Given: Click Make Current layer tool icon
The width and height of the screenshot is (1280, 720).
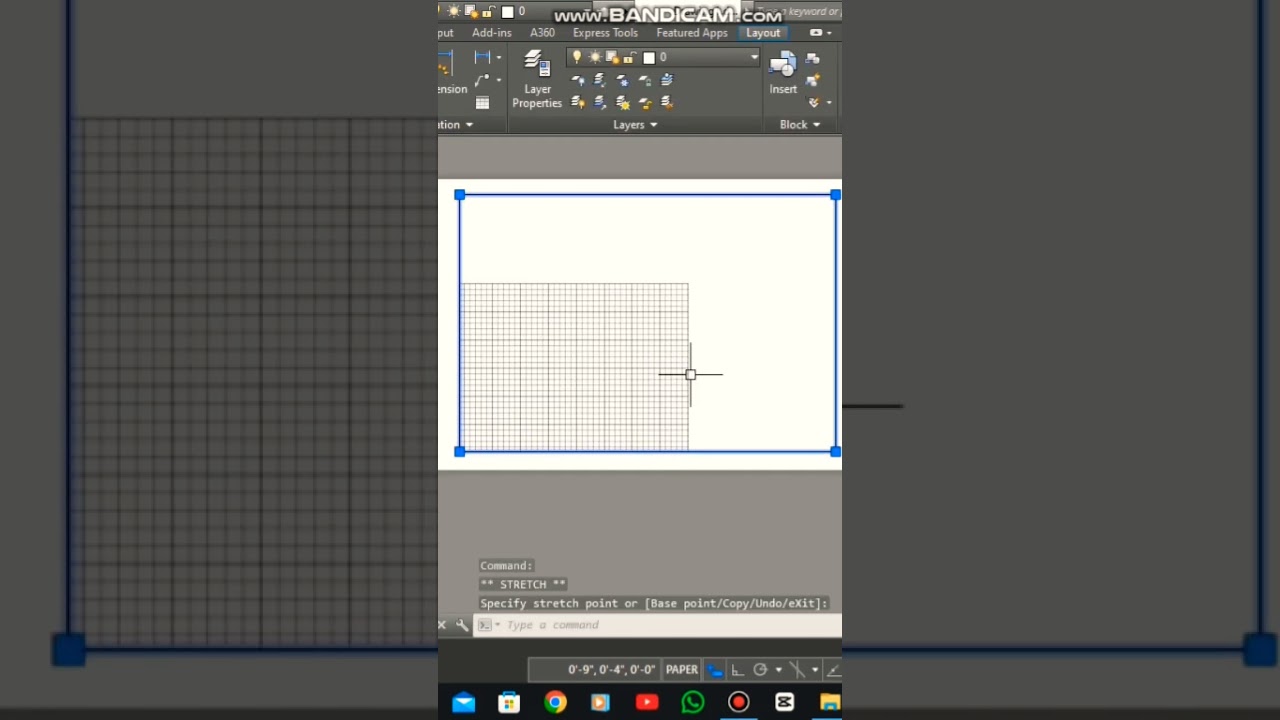Looking at the screenshot, I should (667, 80).
